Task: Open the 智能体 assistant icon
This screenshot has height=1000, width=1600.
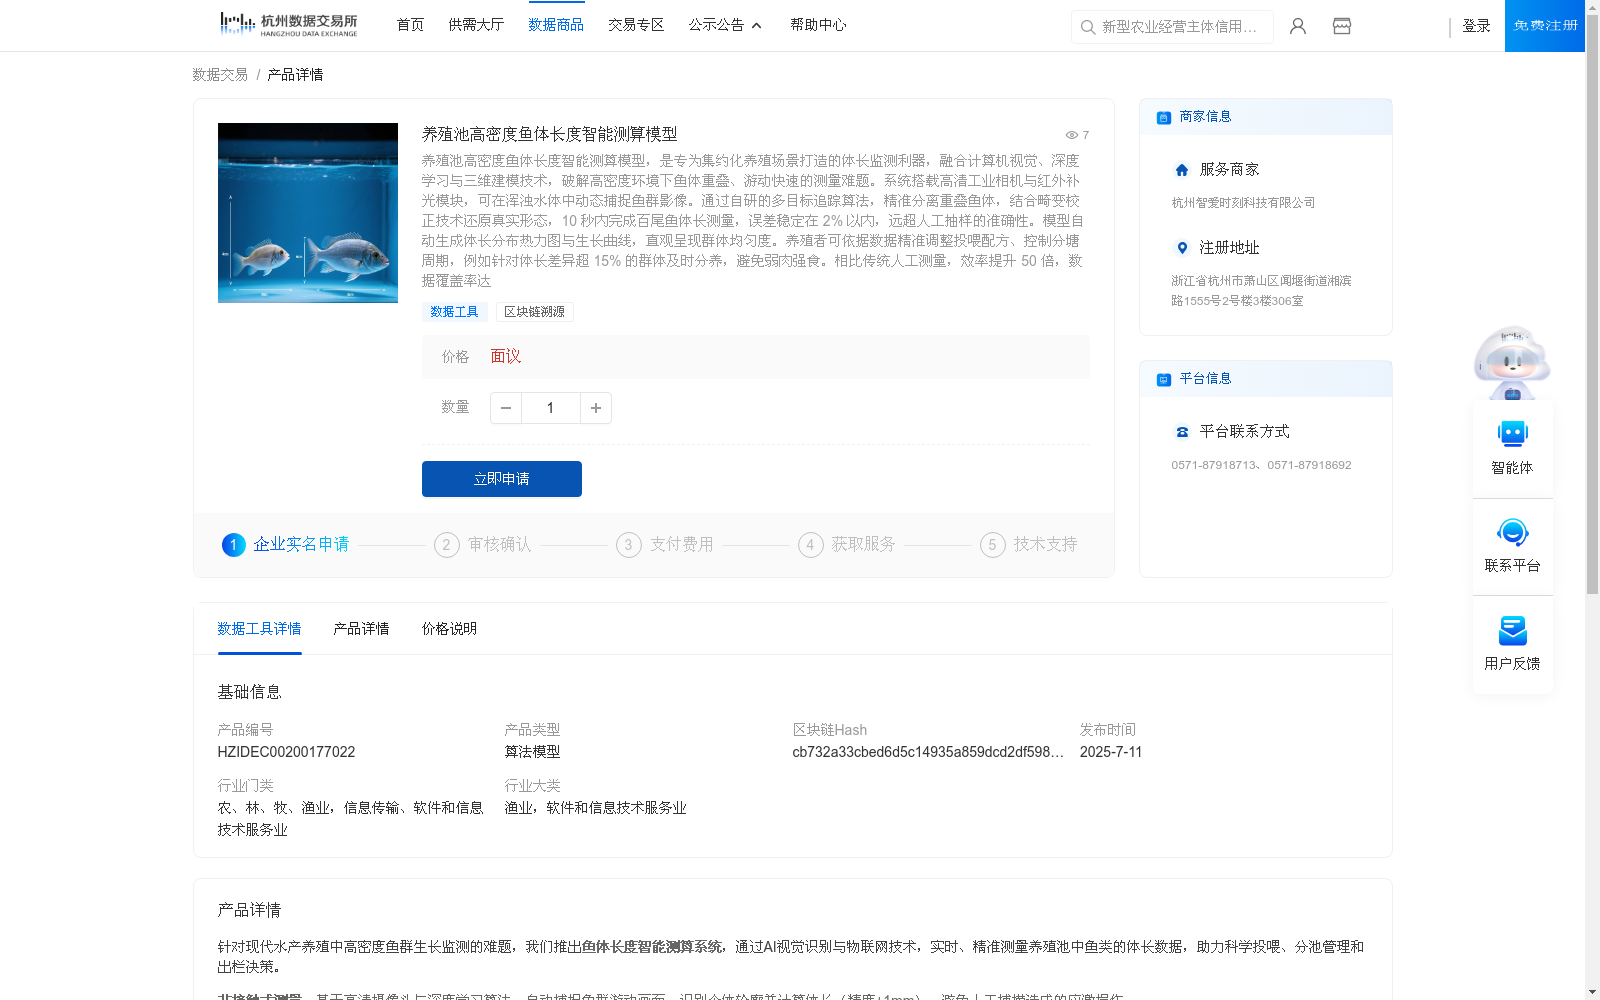Action: 1512,434
